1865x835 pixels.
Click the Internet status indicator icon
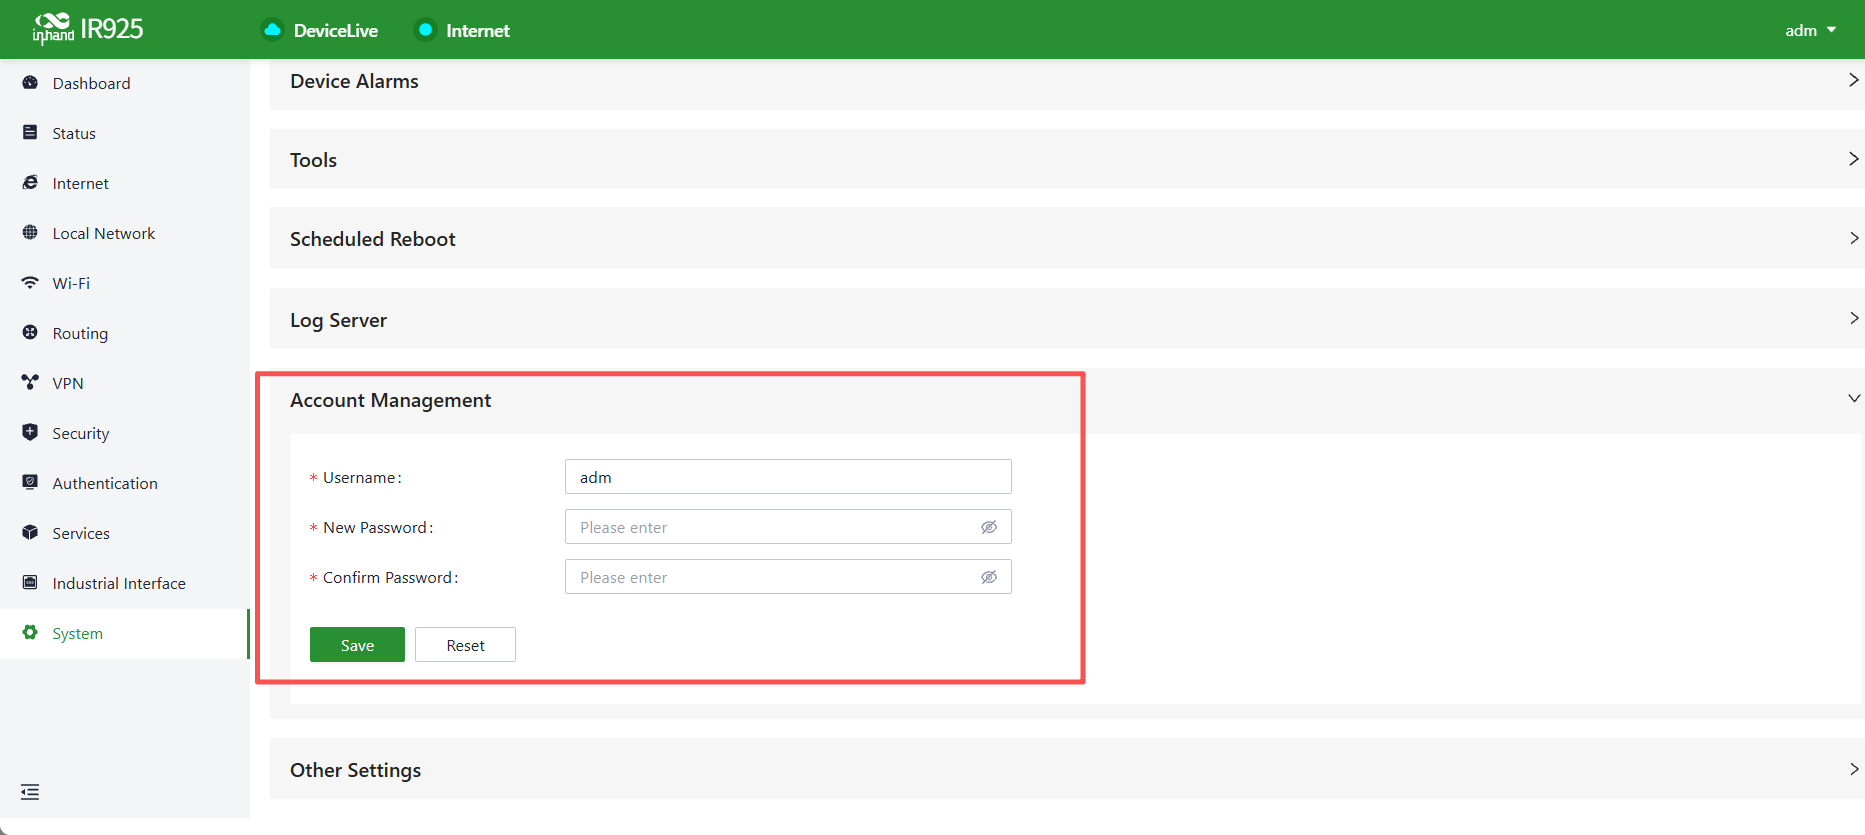tap(425, 30)
